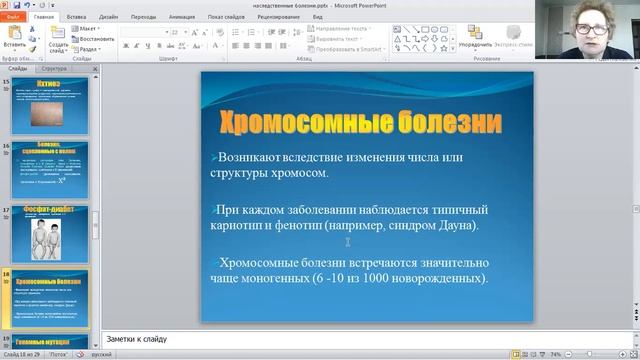Select the arrow line shape

click(416, 29)
